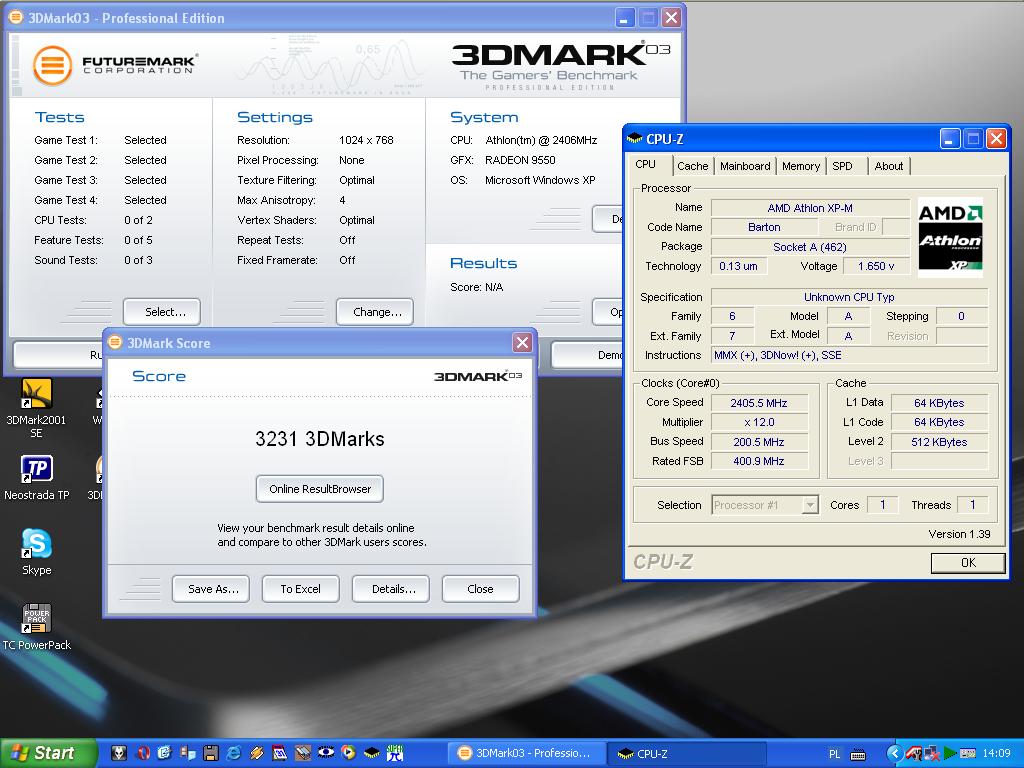Open the floppy disk quick launch icon
Viewport: 1024px width, 768px height.
tap(211, 753)
